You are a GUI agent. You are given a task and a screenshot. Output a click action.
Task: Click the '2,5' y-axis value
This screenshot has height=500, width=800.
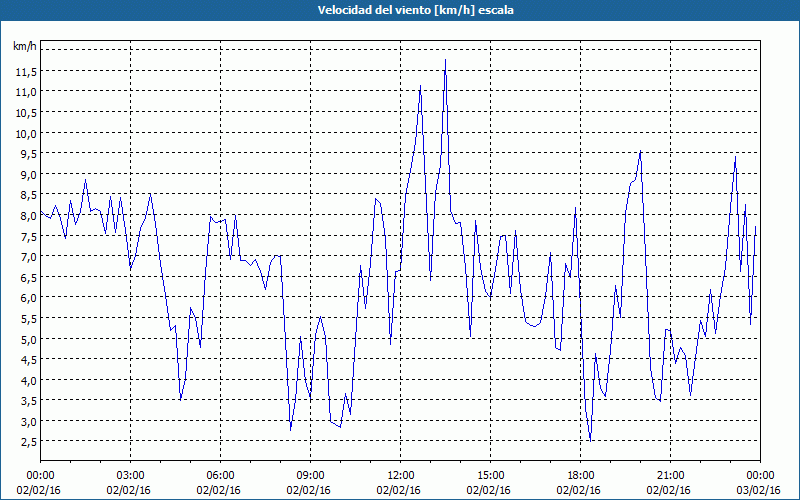click(28, 442)
